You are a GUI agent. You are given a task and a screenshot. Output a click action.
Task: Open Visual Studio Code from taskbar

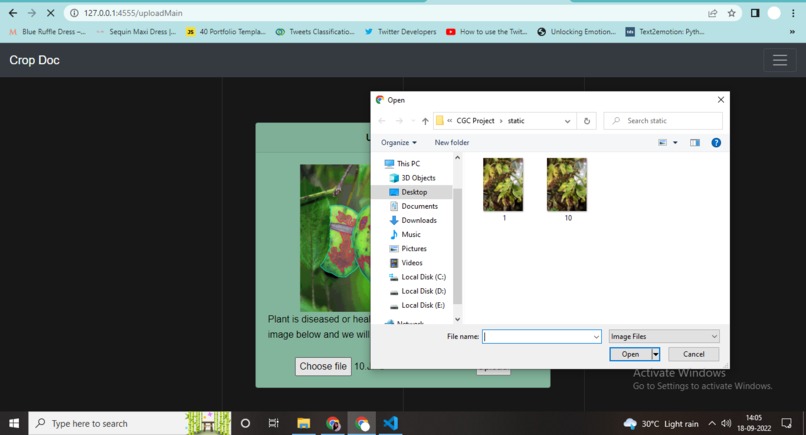tap(391, 423)
